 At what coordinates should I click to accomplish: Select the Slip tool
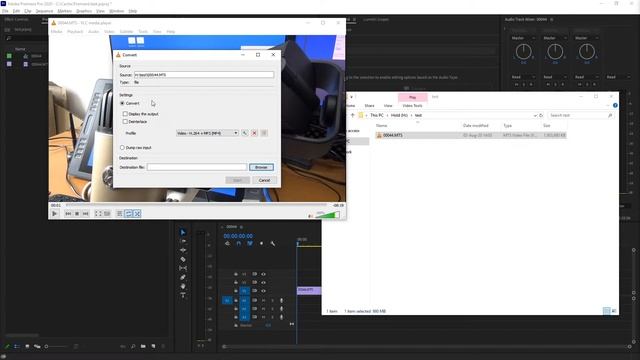183,268
